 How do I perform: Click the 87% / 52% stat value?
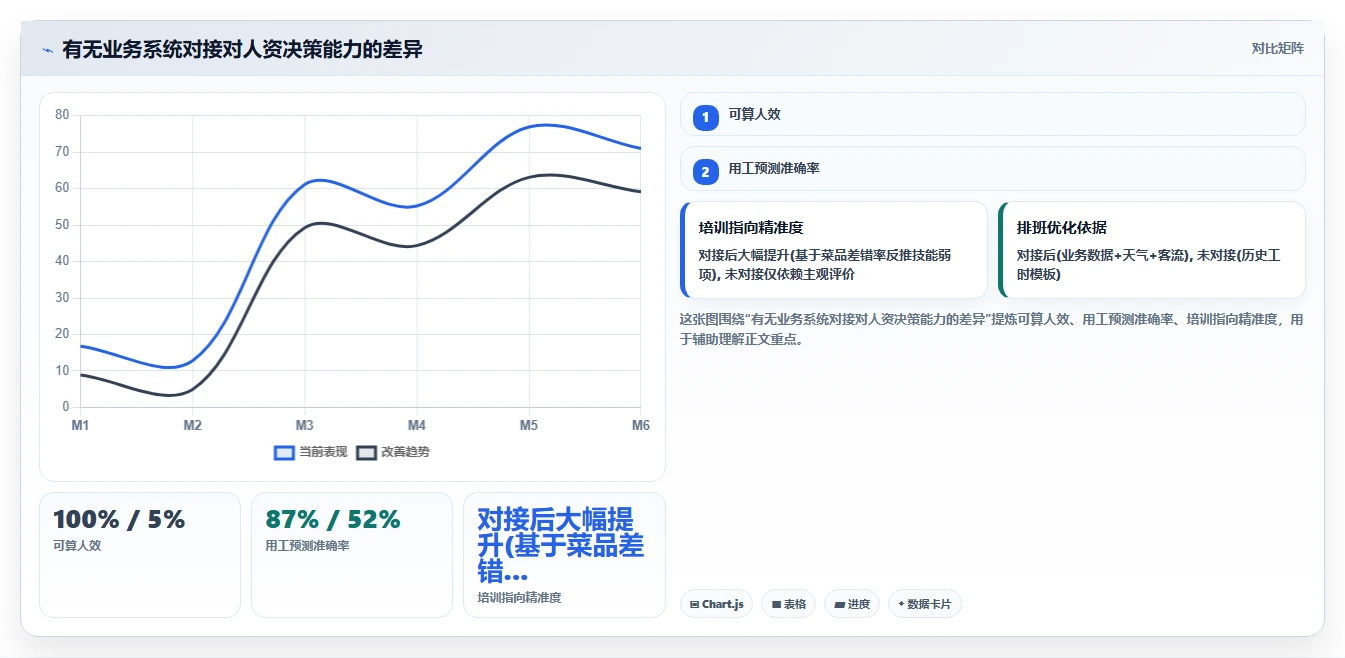point(333,520)
